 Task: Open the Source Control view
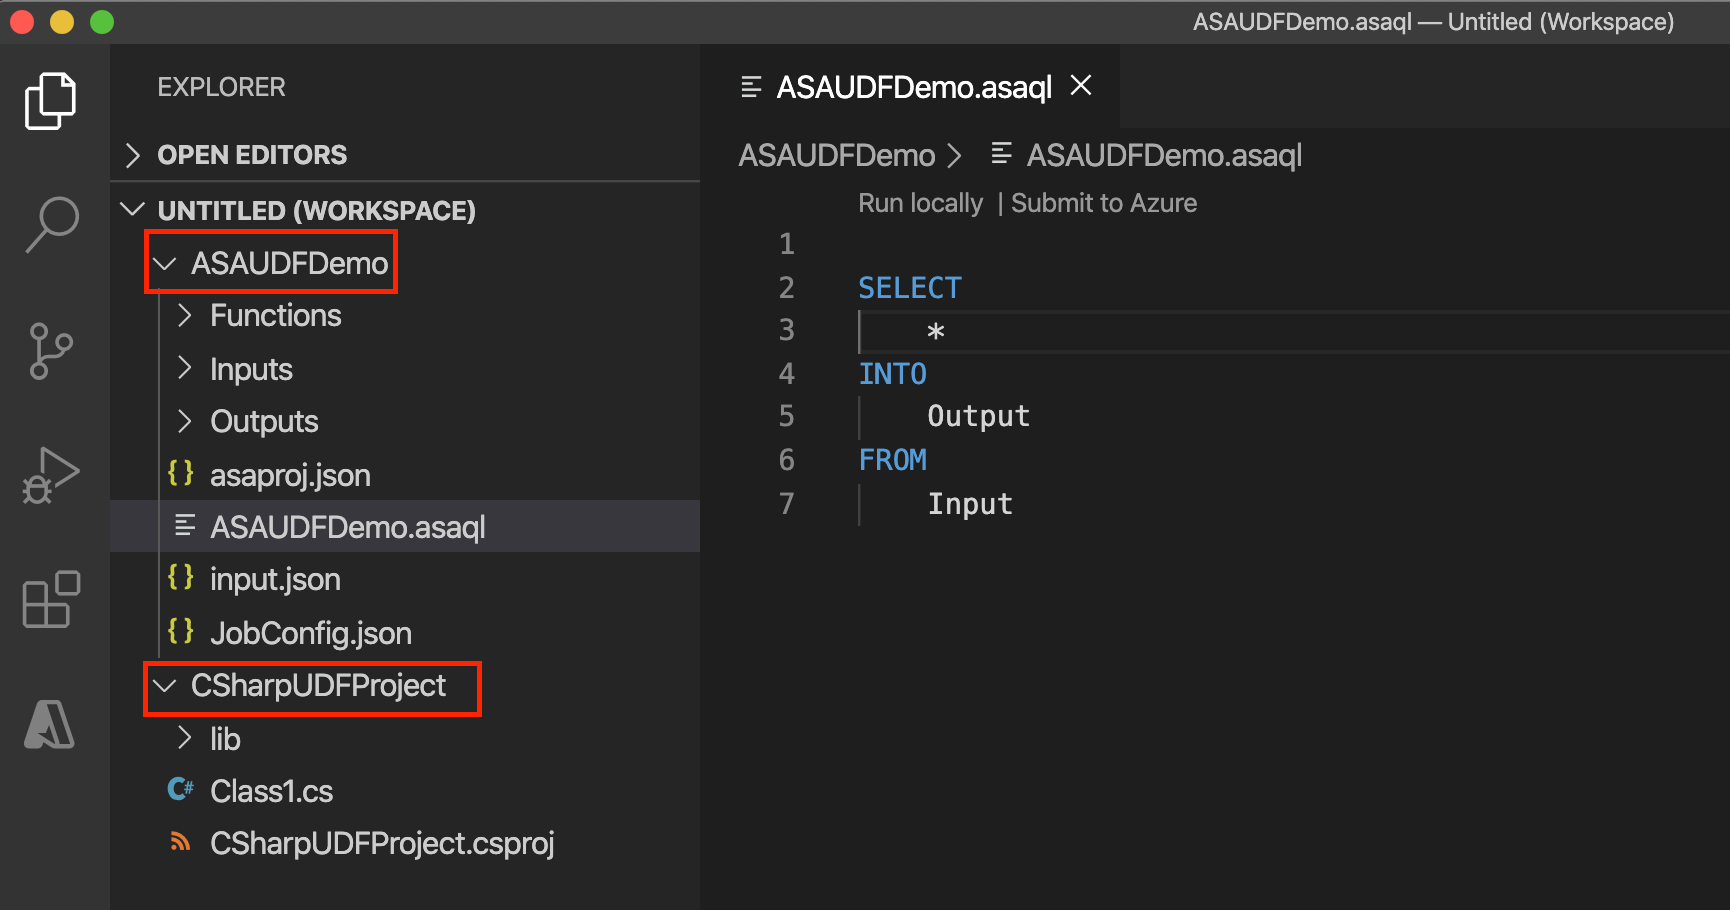[50, 350]
